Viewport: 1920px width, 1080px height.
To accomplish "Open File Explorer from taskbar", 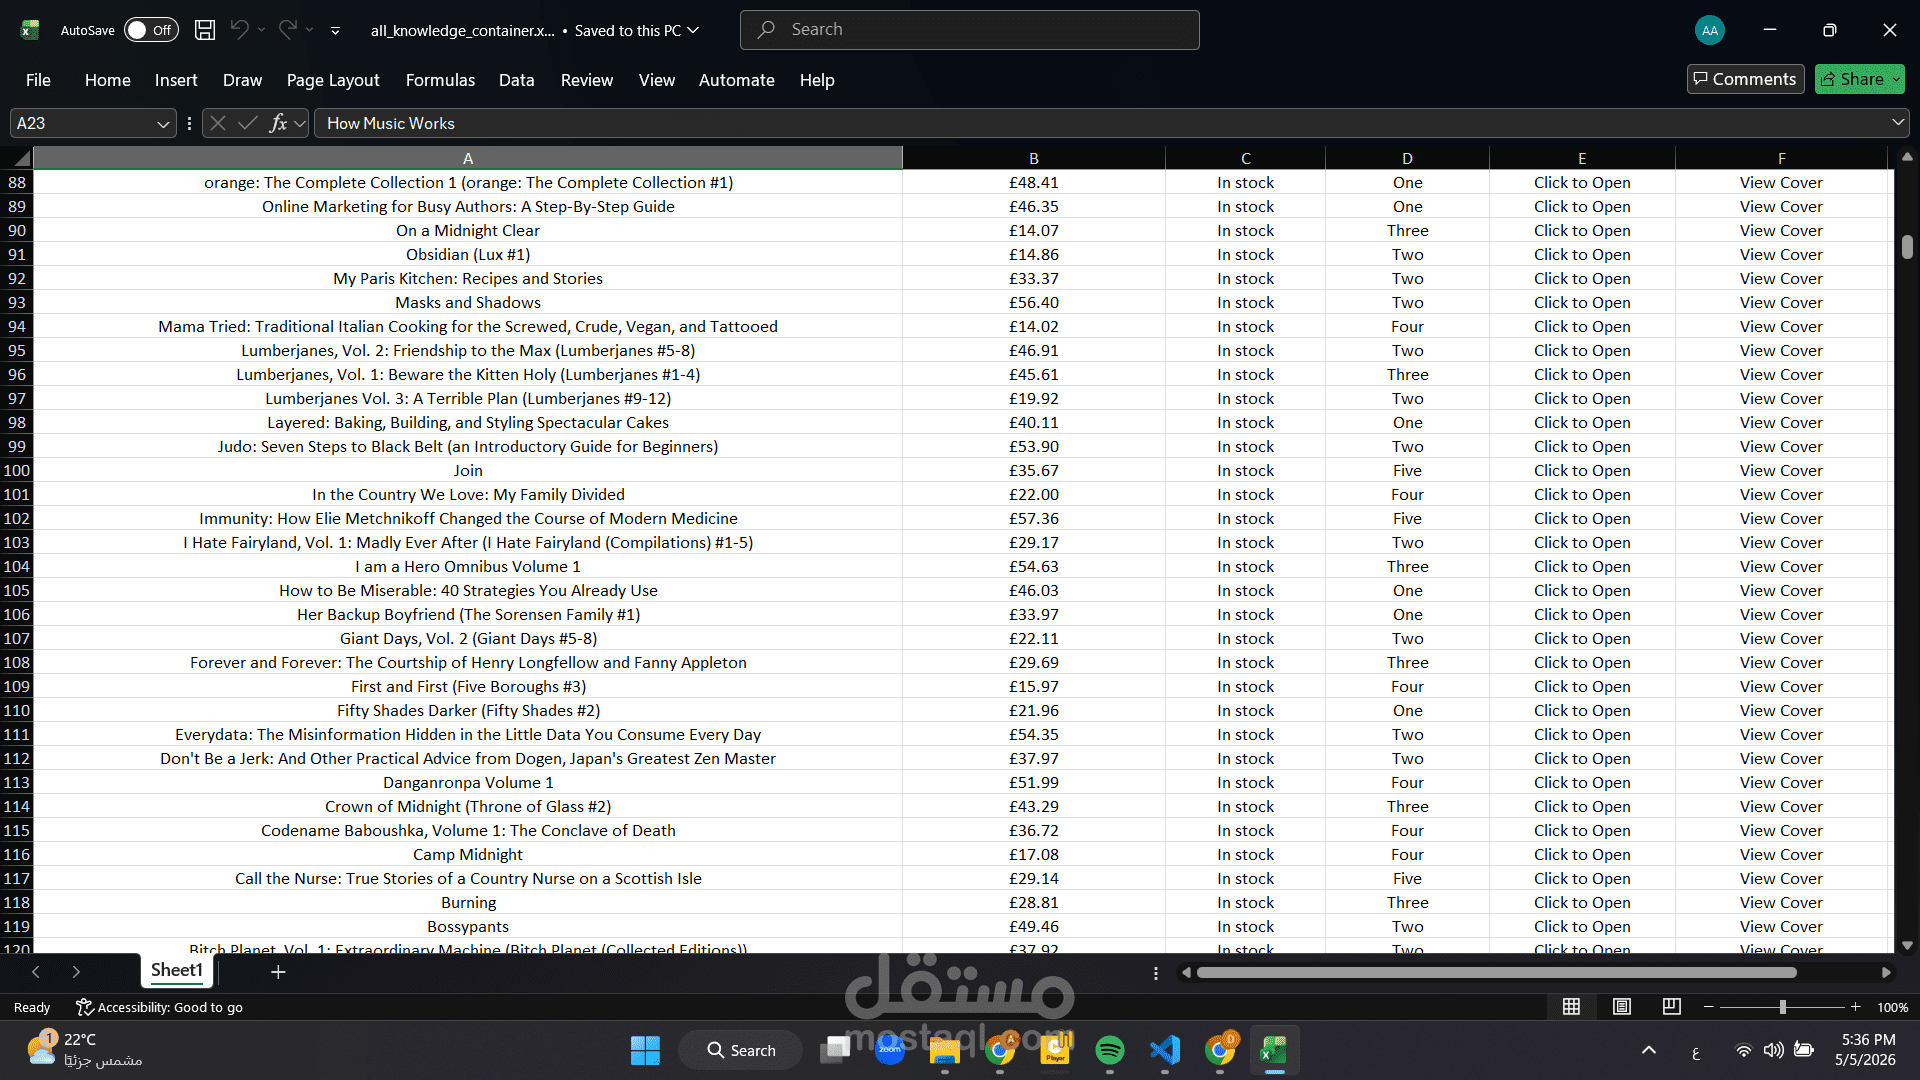I will click(x=944, y=1050).
